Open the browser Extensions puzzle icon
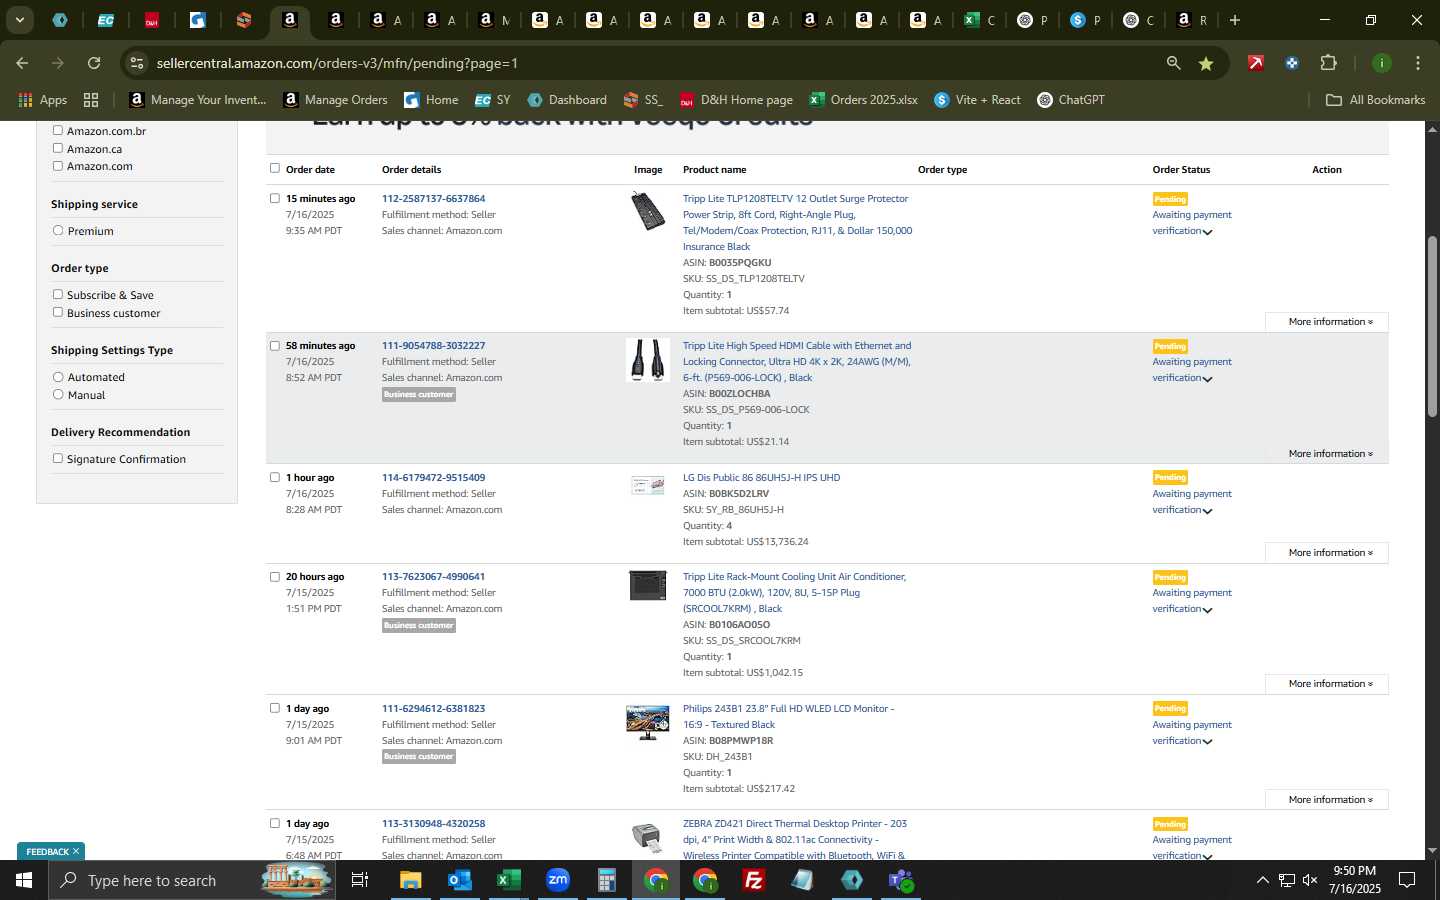This screenshot has height=900, width=1440. [x=1328, y=63]
